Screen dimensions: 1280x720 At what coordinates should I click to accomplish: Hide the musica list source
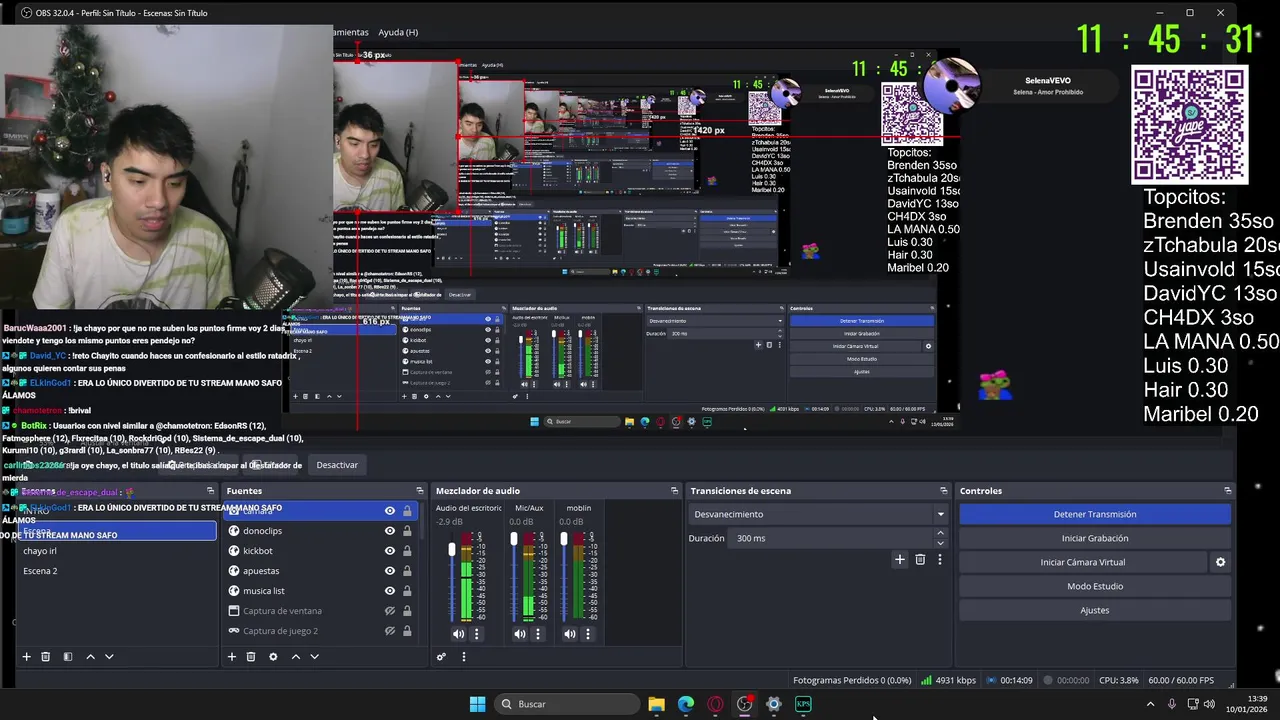click(390, 591)
